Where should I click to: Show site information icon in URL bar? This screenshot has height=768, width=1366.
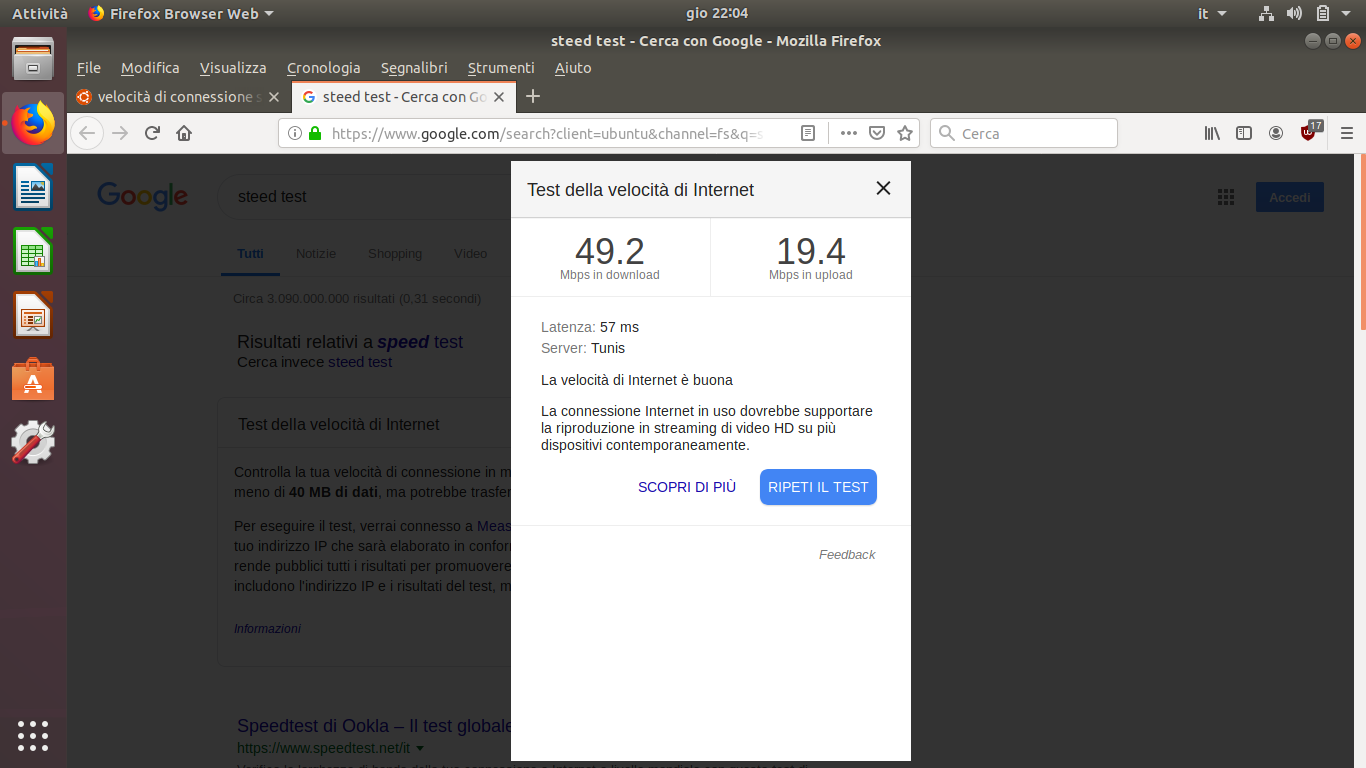[295, 133]
